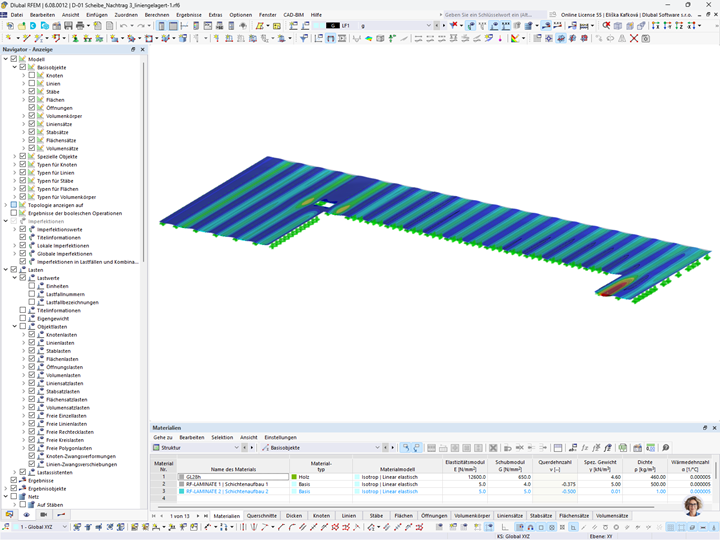Click the Undo arrow icon

point(124,26)
